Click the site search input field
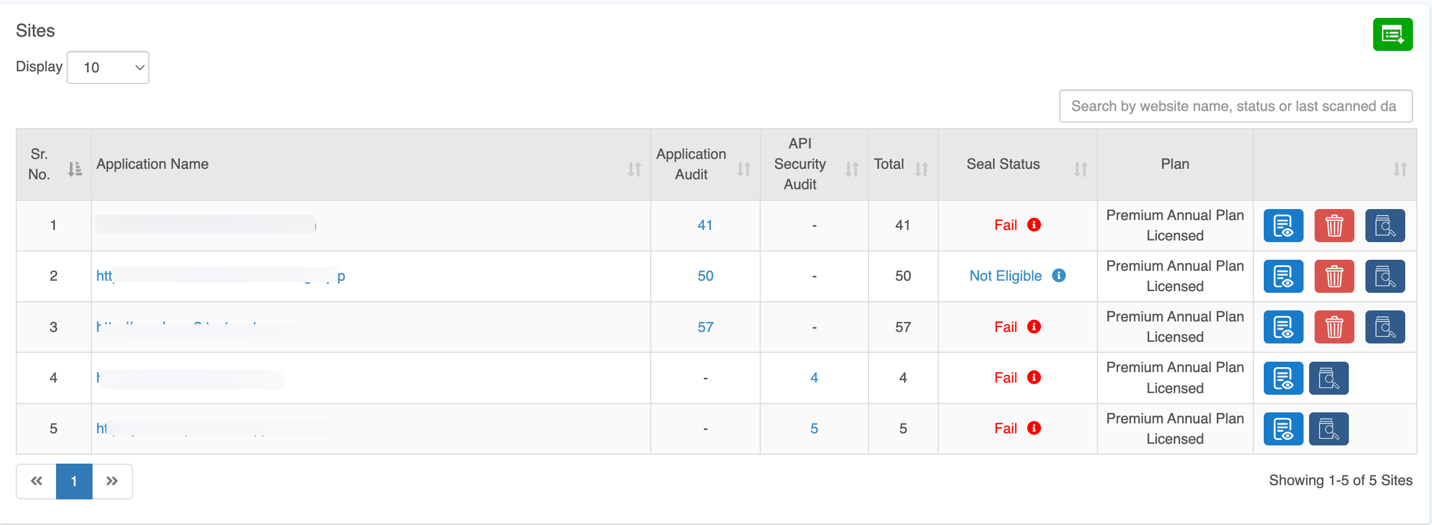This screenshot has height=525, width=1432. [x=1235, y=106]
